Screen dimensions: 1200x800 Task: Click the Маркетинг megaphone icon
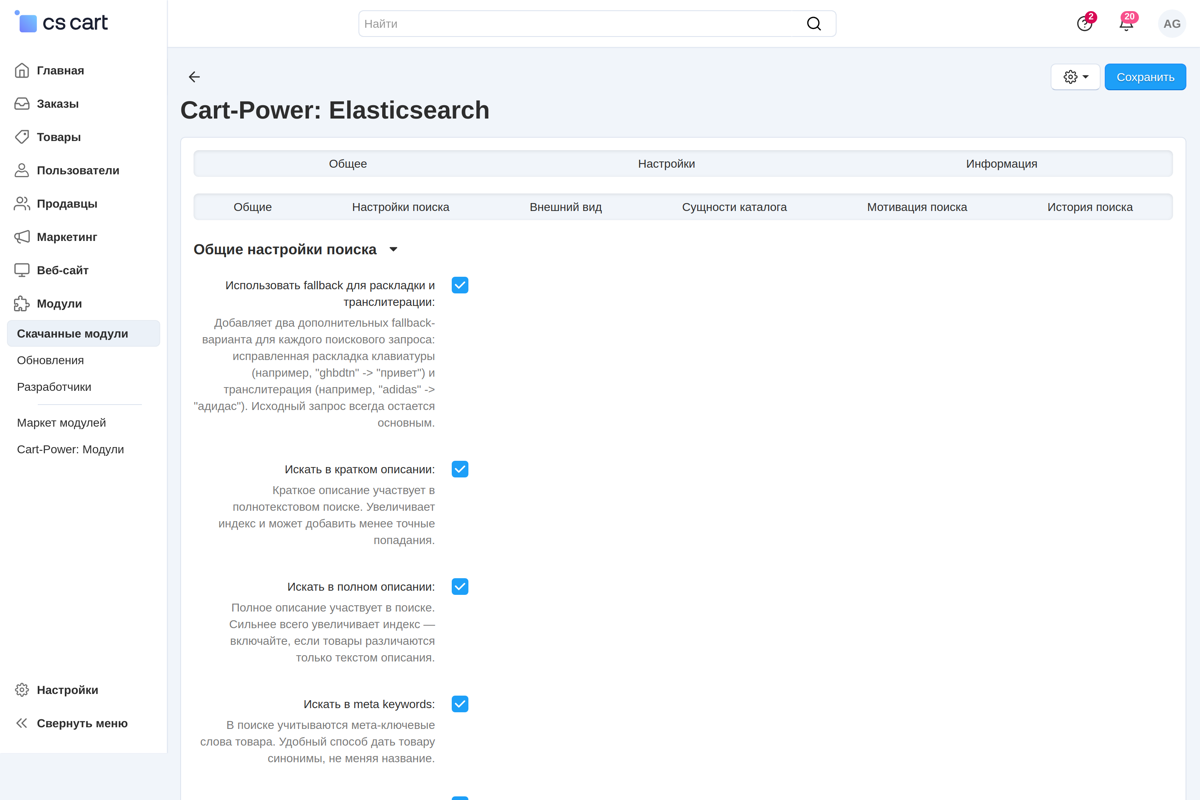click(x=22, y=237)
